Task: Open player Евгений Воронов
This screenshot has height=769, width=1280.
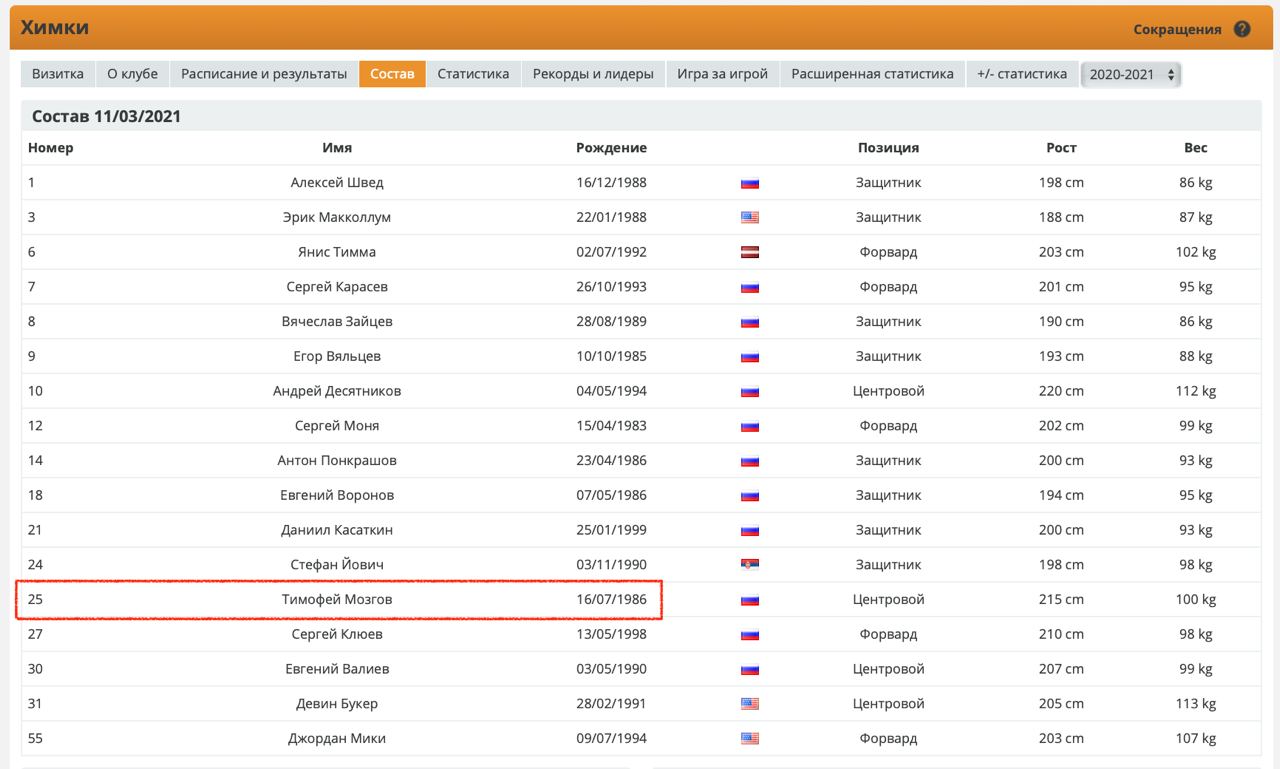Action: [337, 495]
